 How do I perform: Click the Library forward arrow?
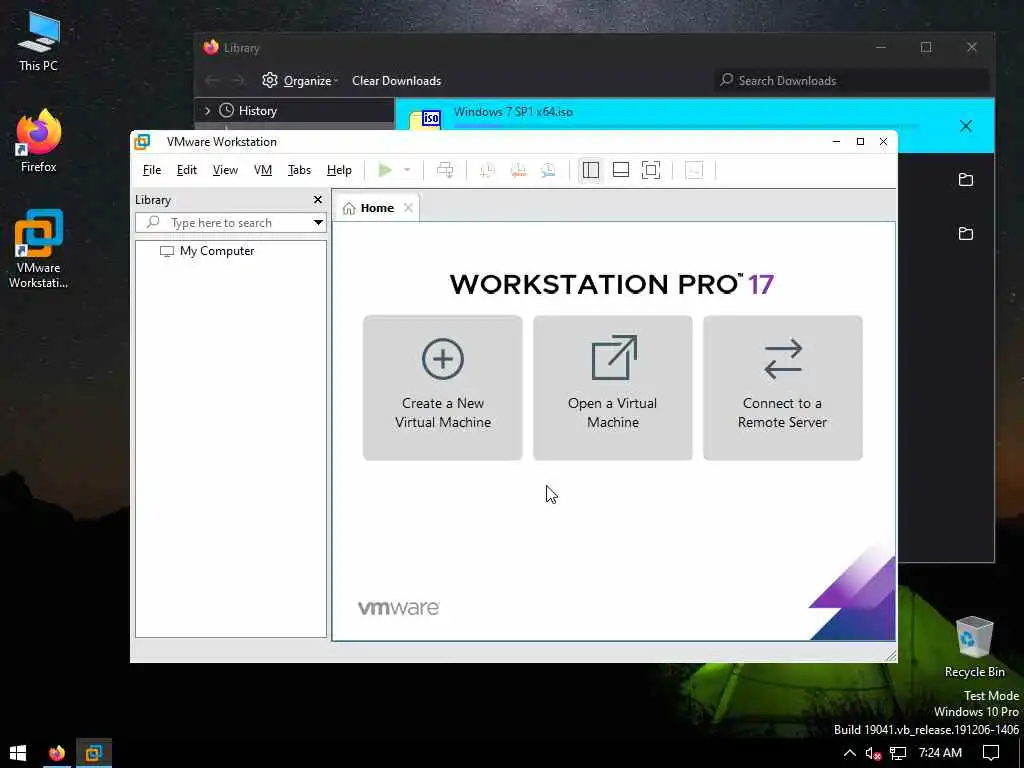pos(238,80)
